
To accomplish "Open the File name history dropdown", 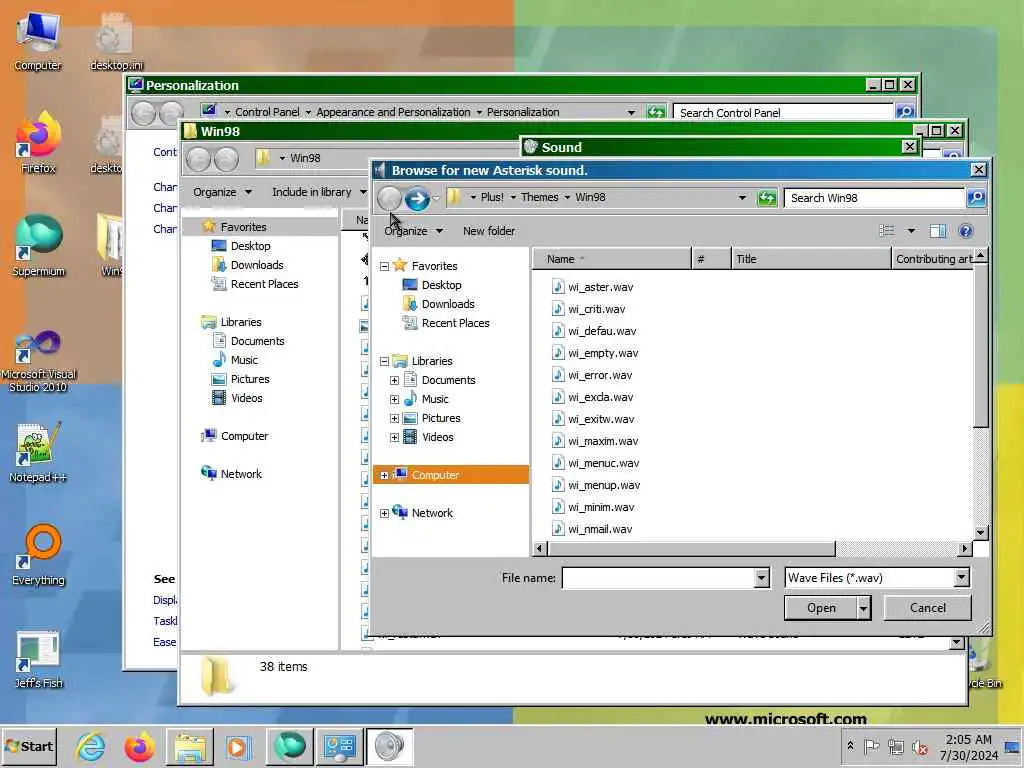I will point(761,577).
